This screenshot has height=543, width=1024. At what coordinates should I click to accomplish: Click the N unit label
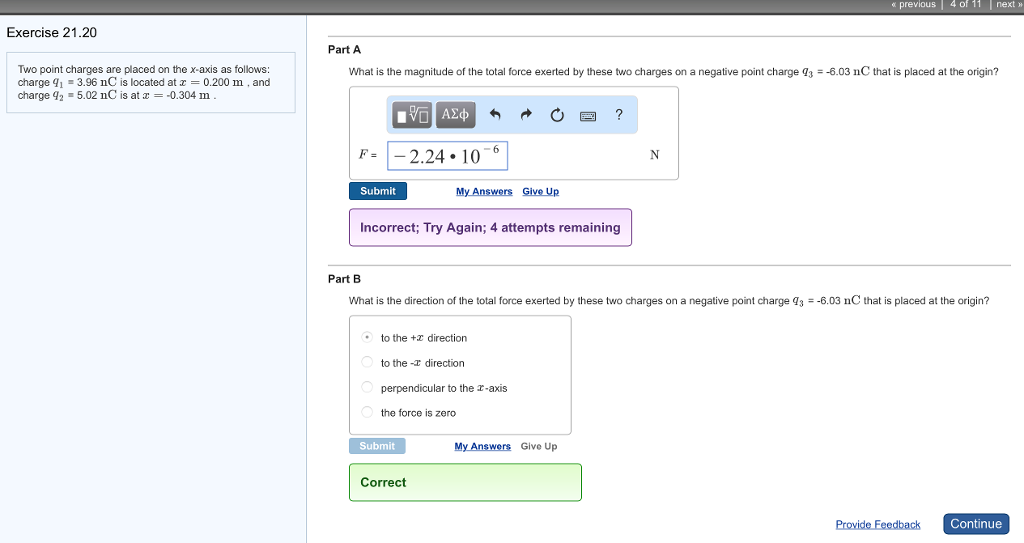tap(654, 155)
